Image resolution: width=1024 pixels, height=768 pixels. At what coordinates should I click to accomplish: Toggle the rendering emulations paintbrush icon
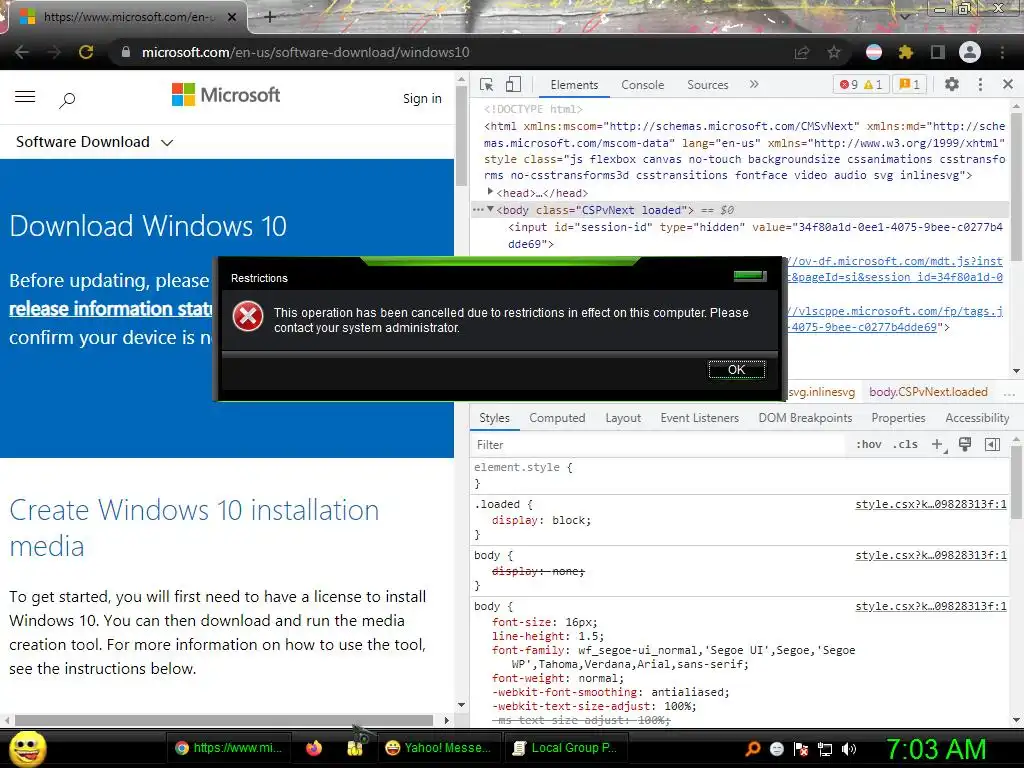point(965,445)
